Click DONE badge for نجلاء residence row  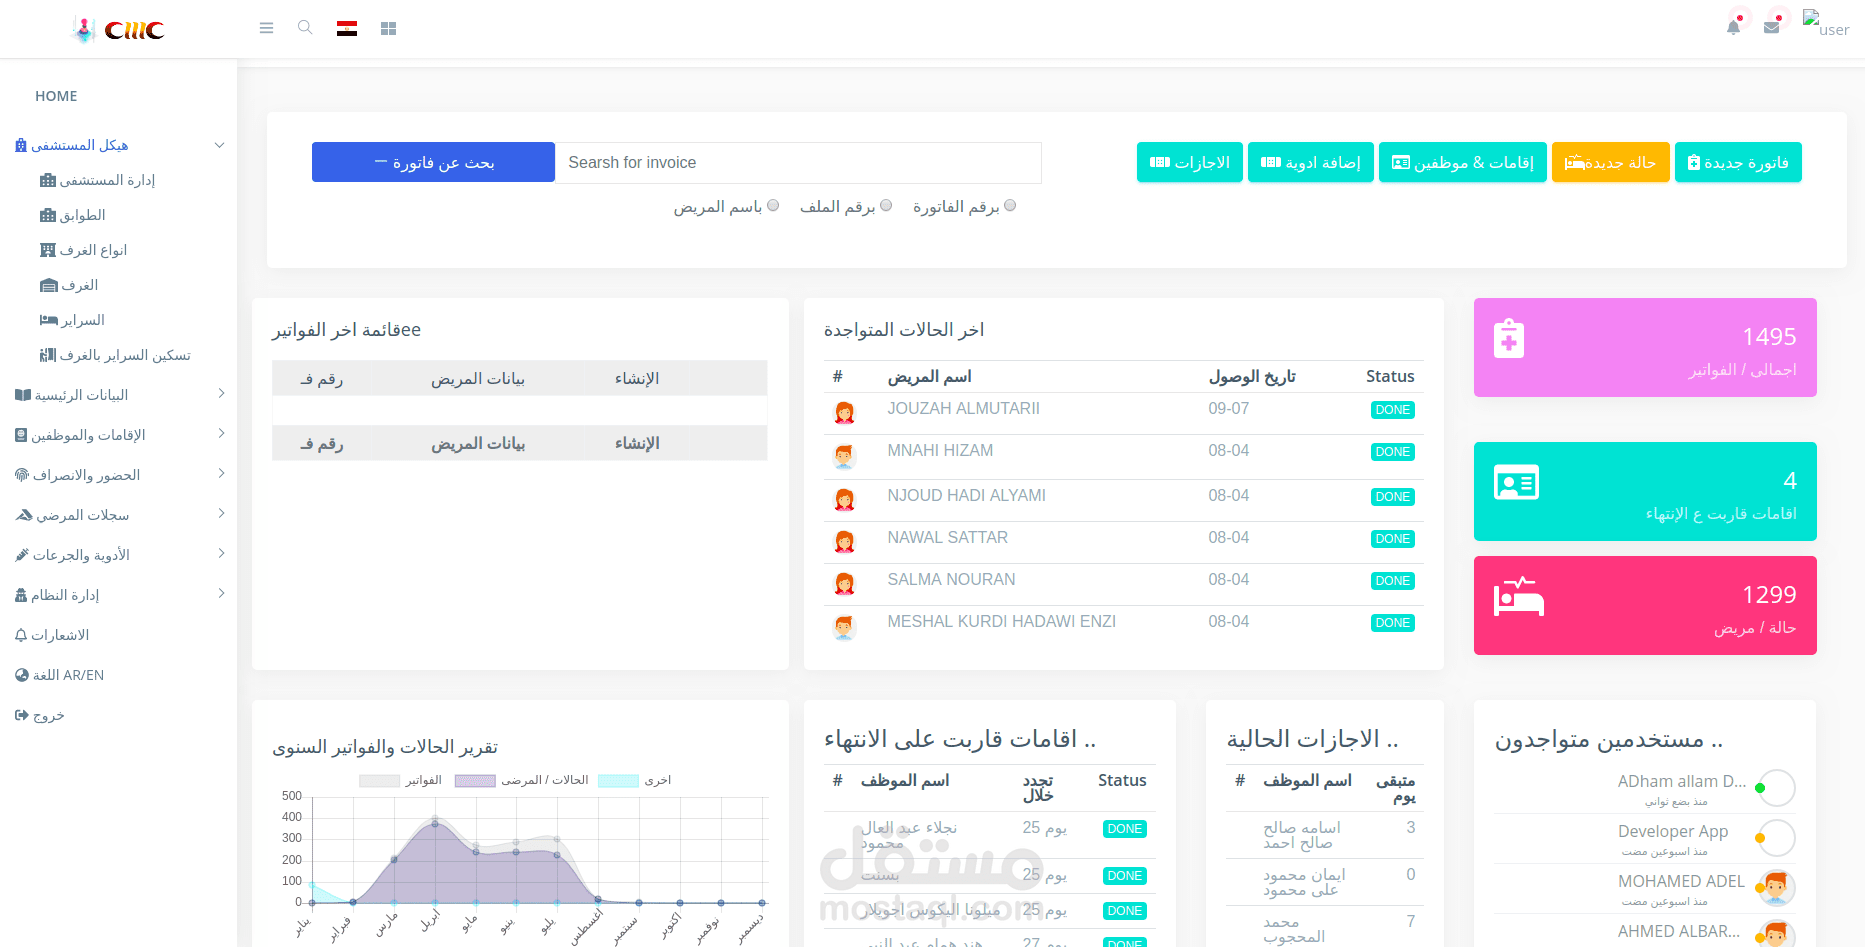pos(1124,829)
